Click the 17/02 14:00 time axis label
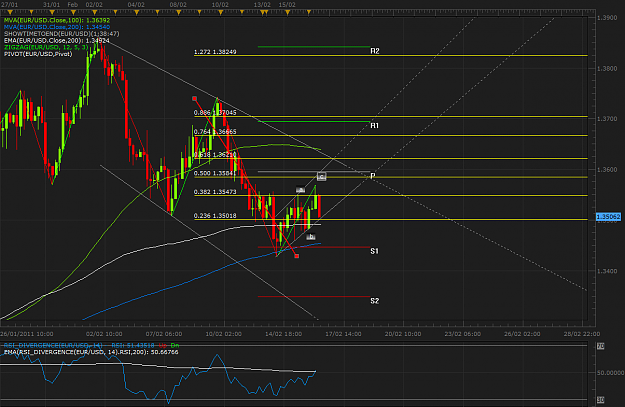625x407 pixels. [x=343, y=334]
